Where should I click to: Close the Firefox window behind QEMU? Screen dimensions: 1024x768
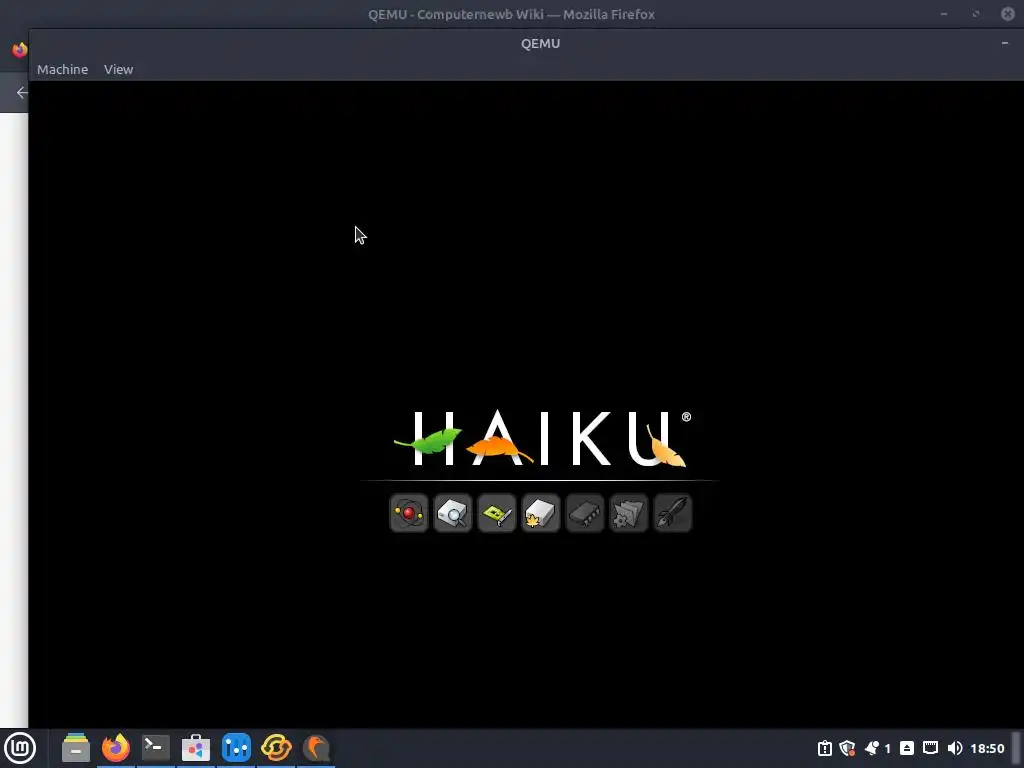(x=1008, y=14)
